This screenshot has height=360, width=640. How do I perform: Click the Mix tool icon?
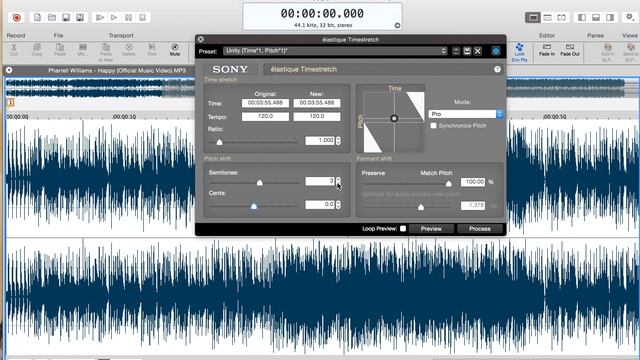click(82, 49)
